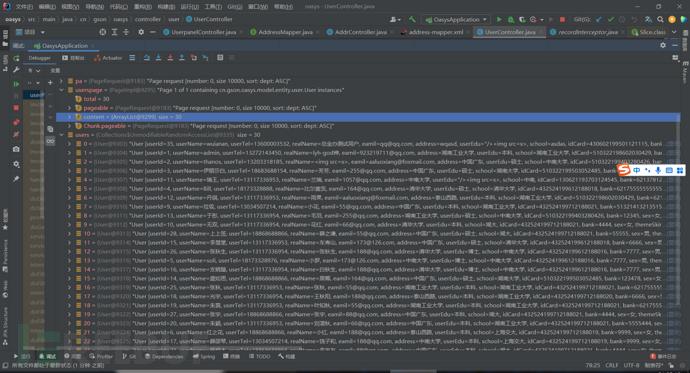Close the UserController.java editor tab
The image size is (690, 373).
(x=541, y=32)
